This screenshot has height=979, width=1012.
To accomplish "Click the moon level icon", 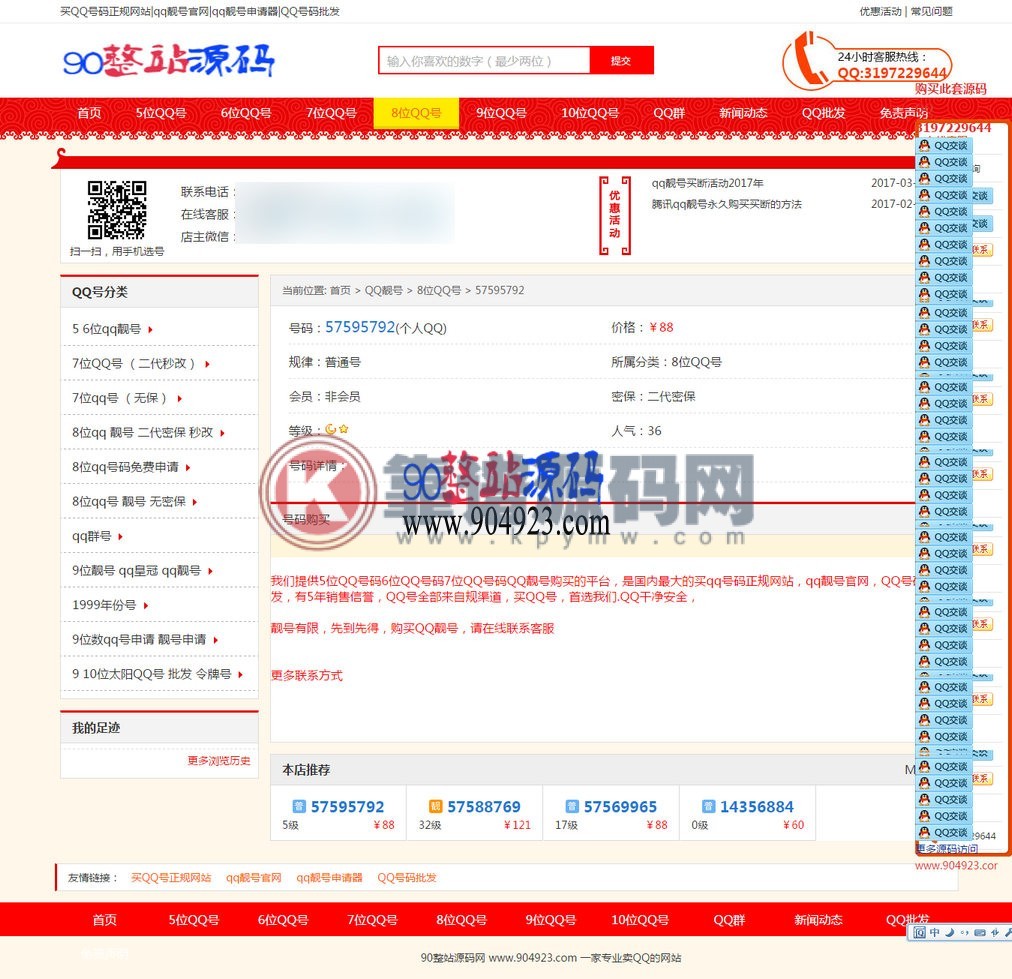I will click(x=330, y=429).
